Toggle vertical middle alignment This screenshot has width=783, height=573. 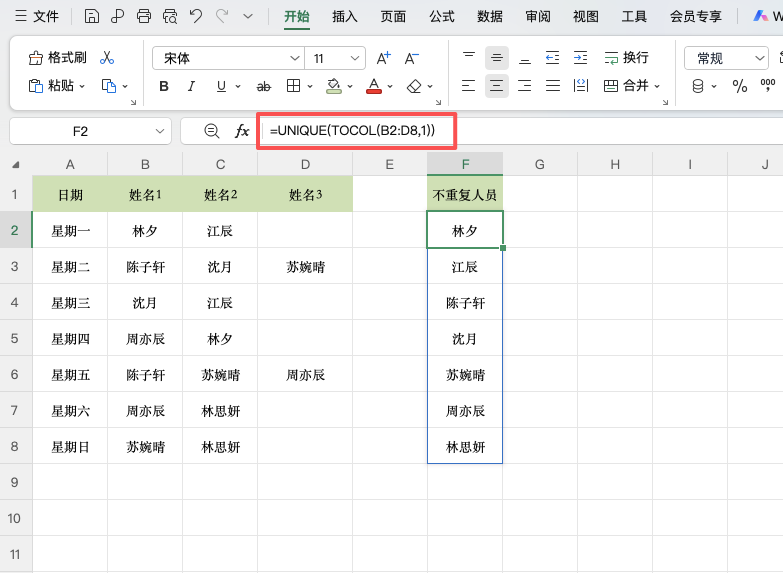point(496,58)
